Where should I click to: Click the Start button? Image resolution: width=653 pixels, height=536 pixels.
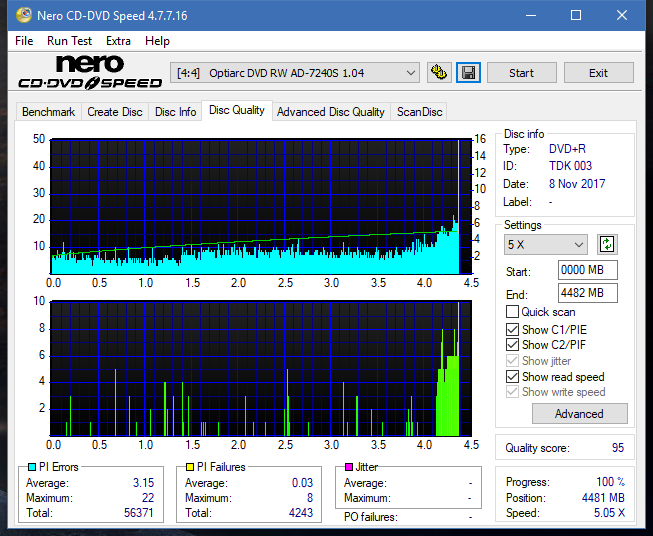click(521, 73)
